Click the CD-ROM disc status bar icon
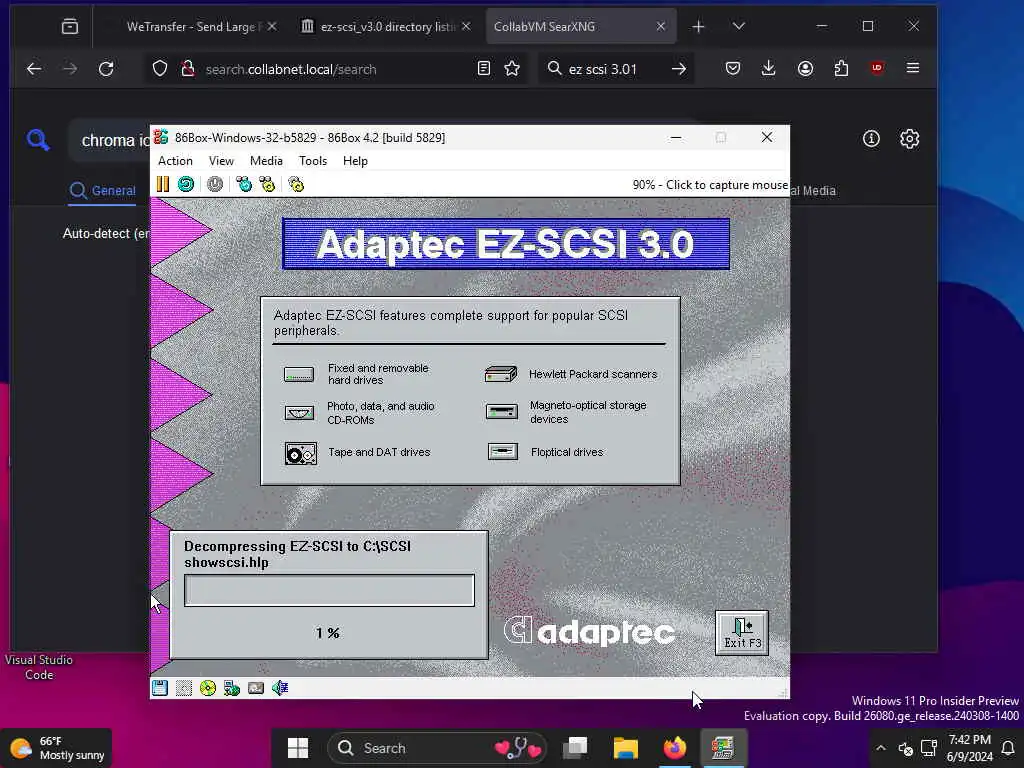The width and height of the screenshot is (1024, 768). (x=208, y=688)
